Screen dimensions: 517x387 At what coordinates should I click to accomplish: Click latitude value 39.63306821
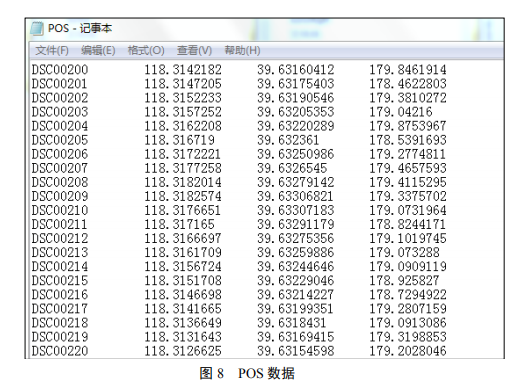(296, 196)
